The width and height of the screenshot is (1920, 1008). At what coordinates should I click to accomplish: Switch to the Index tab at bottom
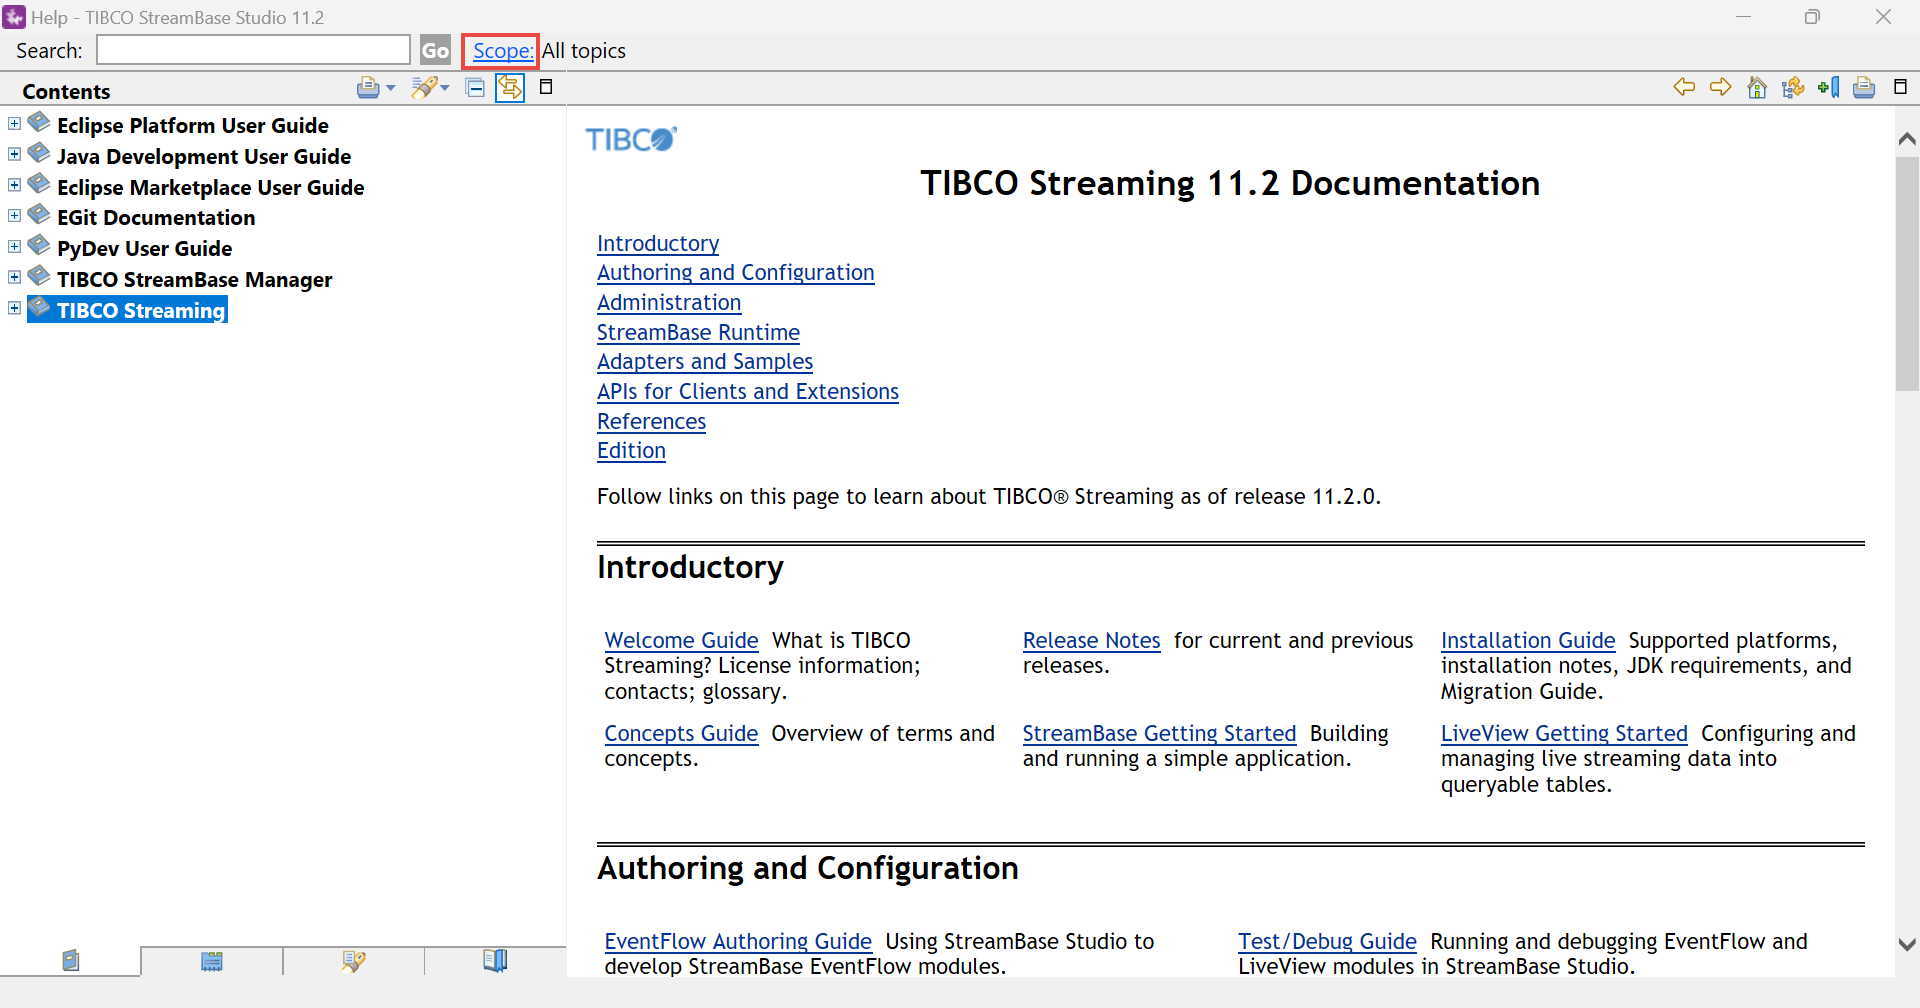(x=212, y=961)
